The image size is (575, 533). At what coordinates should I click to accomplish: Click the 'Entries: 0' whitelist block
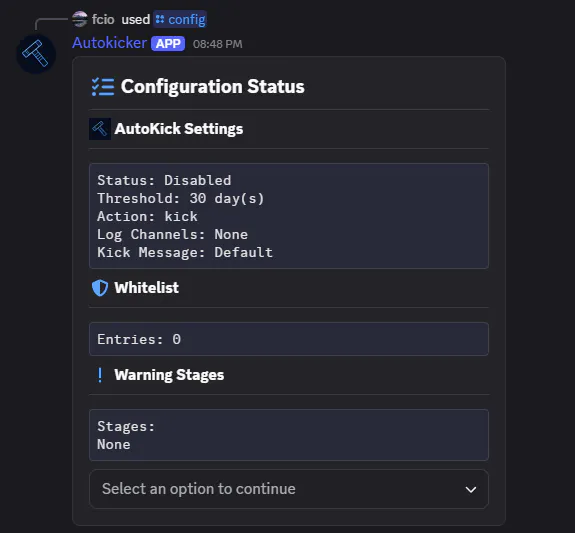point(289,339)
